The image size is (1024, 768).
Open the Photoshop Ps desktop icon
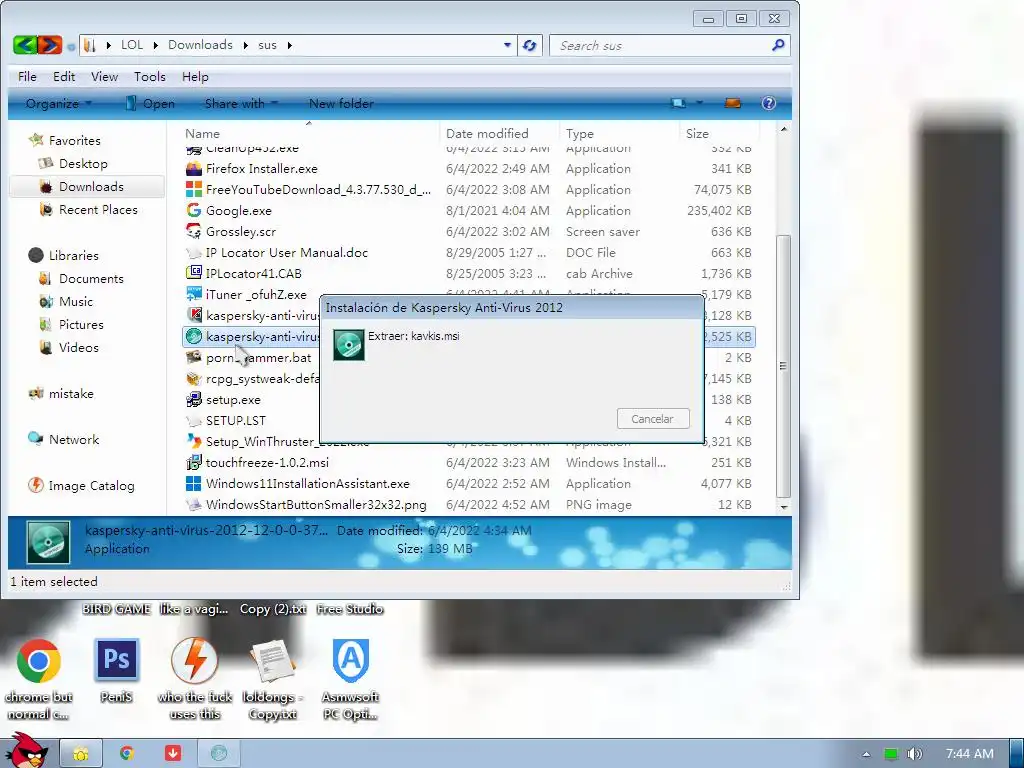click(117, 661)
